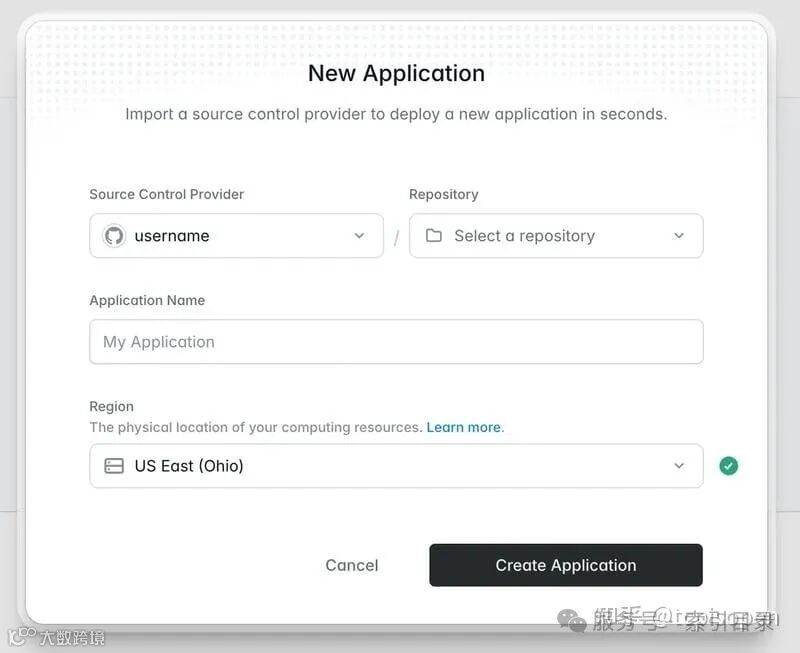Viewport: 800px width, 653px height.
Task: Click the GitHub logo icon beside username
Action: [114, 236]
